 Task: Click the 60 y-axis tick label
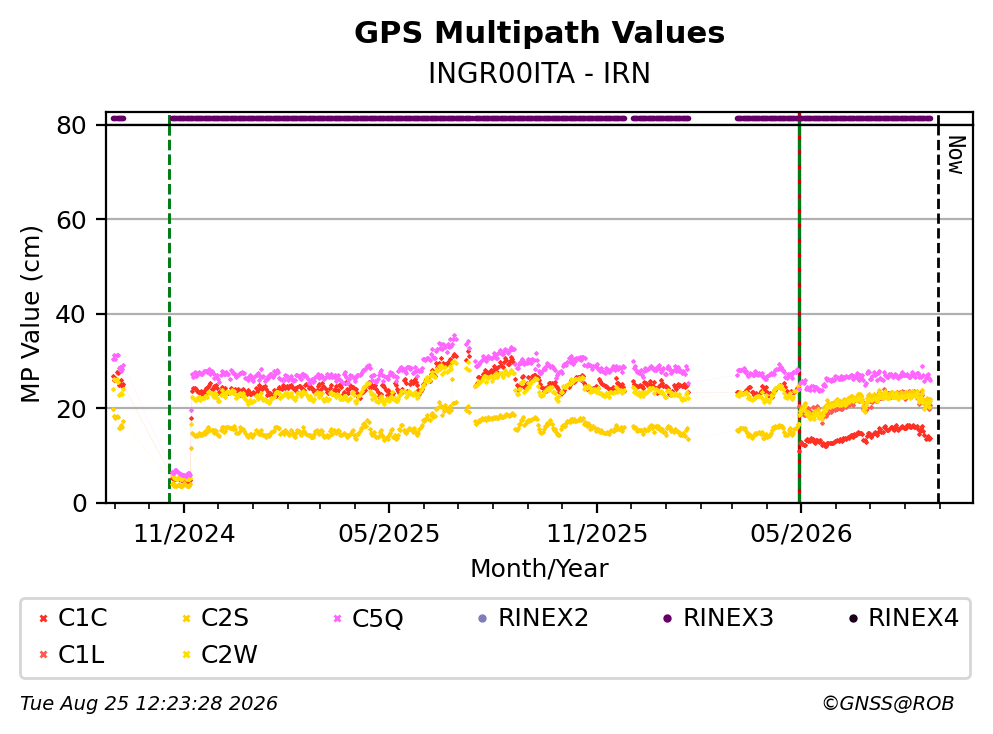coord(71,220)
